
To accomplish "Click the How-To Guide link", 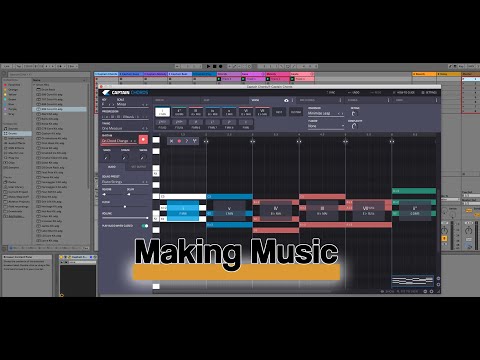I will (x=404, y=92).
